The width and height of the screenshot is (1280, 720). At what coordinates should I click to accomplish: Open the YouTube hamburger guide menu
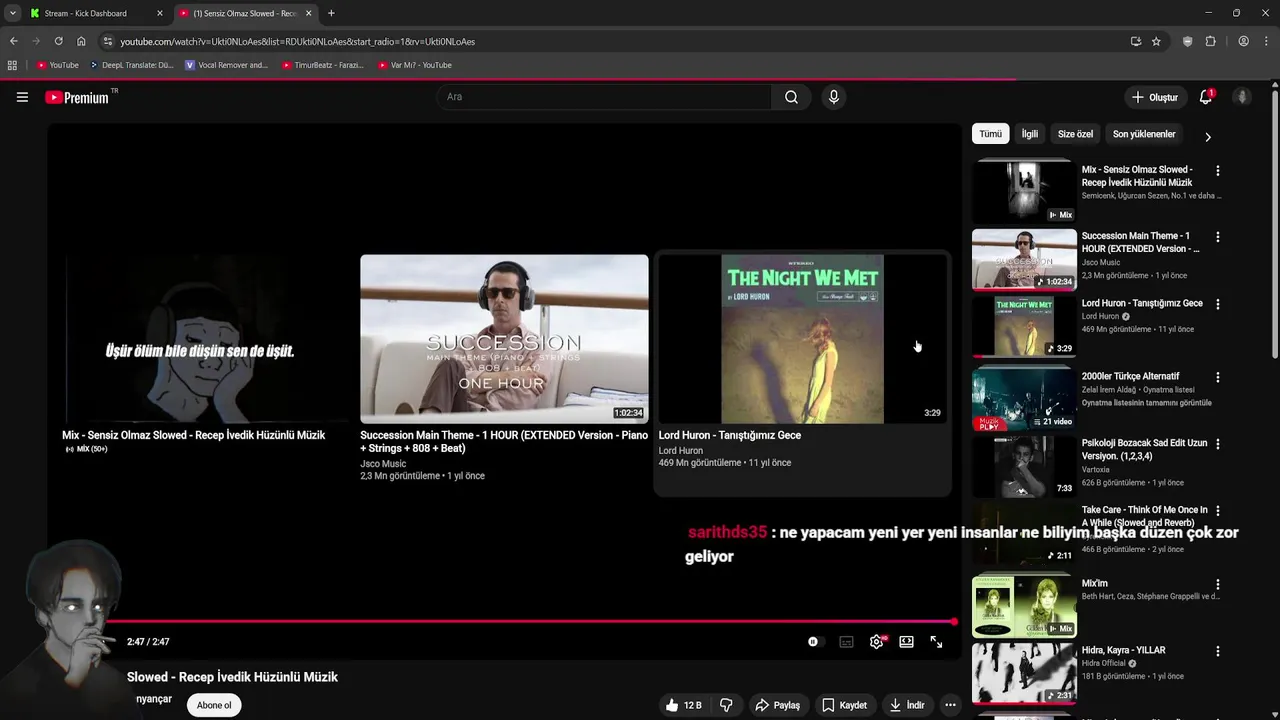pyautogui.click(x=22, y=97)
